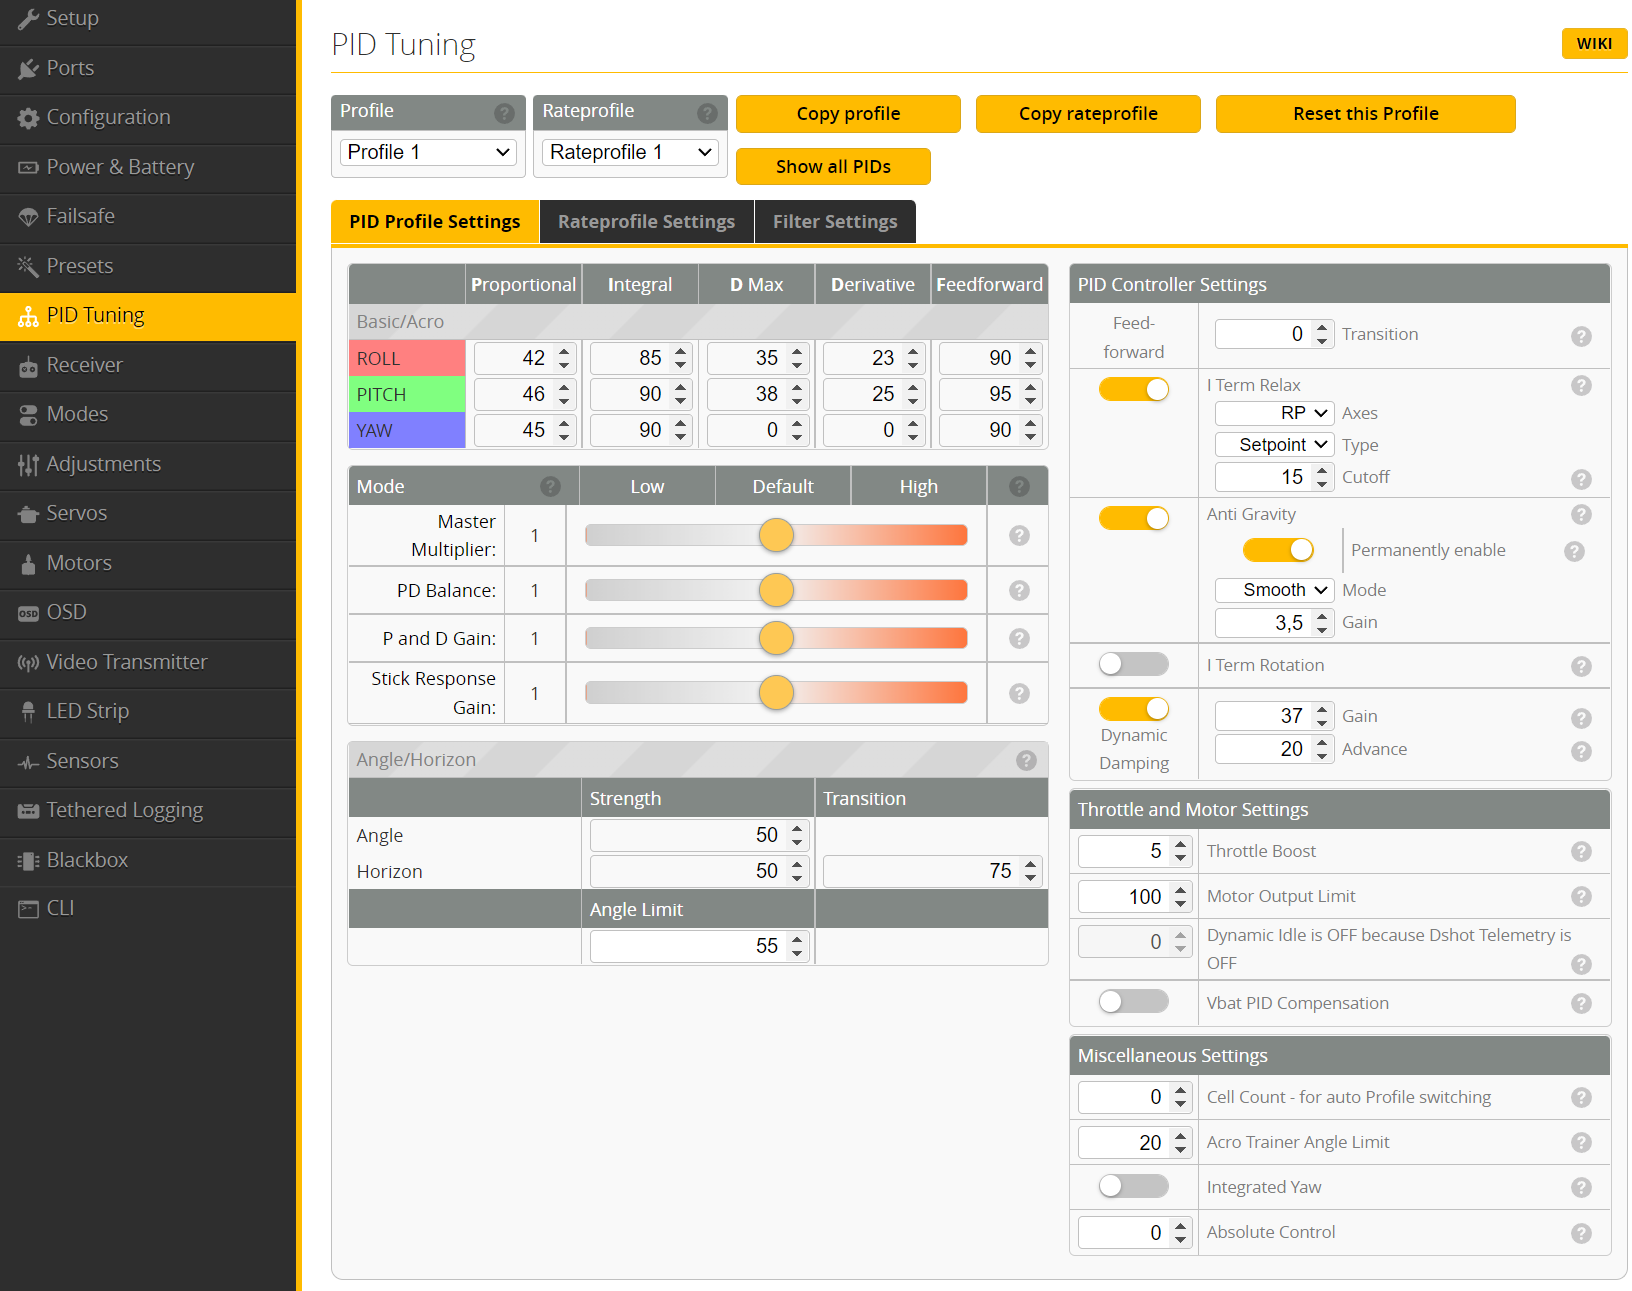Open help icon for Angle/Horizon section
1632x1291 pixels.
[x=1026, y=761]
